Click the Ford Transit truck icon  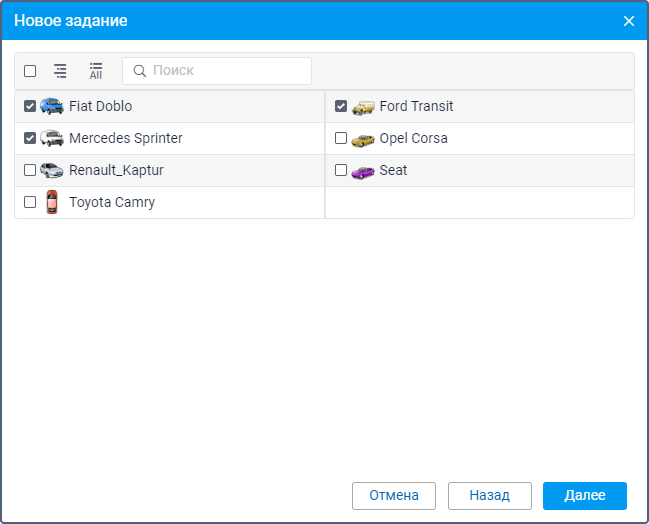(363, 106)
